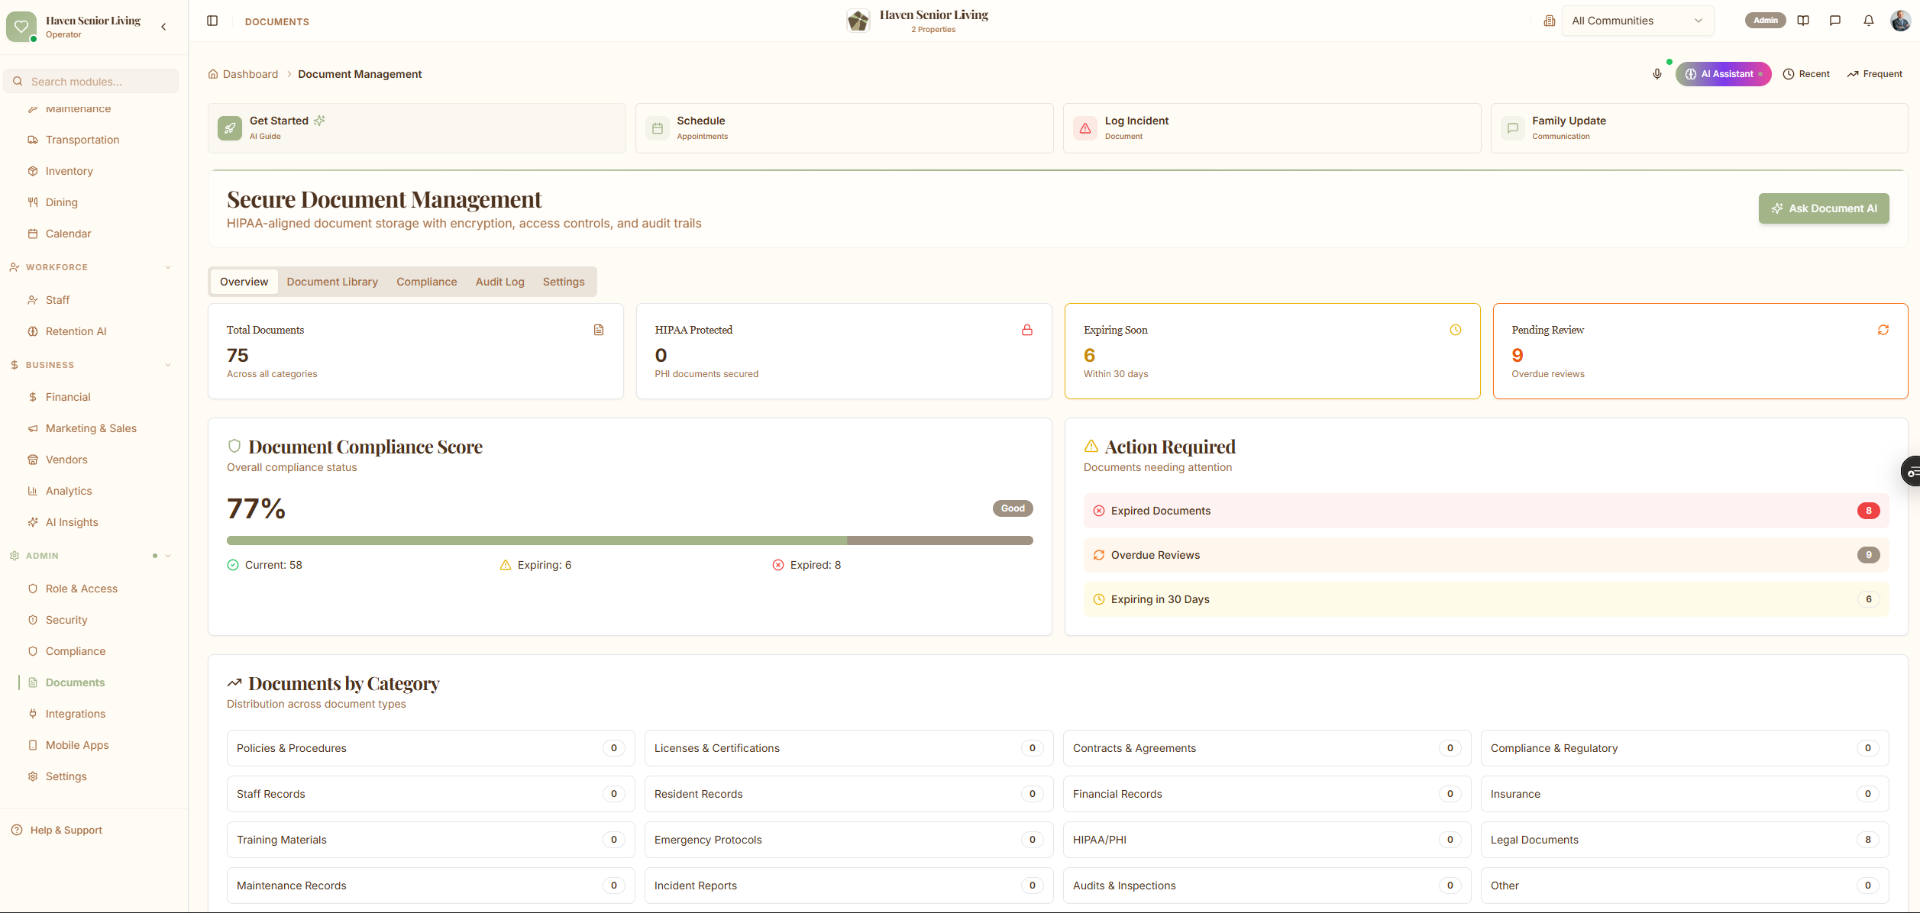Image resolution: width=1920 pixels, height=913 pixels.
Task: Toggle the sidebar panel icon
Action: pyautogui.click(x=212, y=21)
